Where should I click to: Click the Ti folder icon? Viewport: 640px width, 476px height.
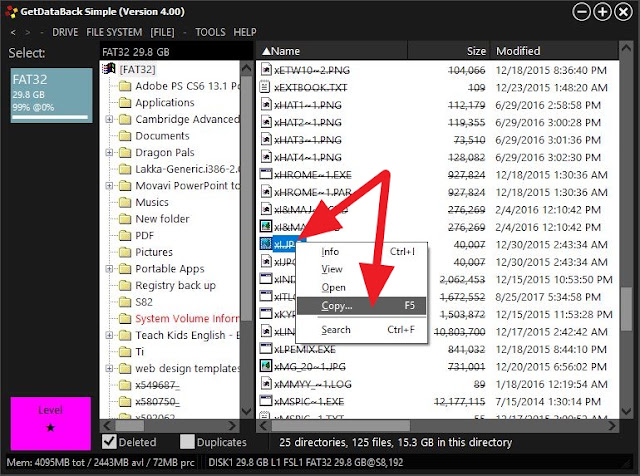(x=124, y=352)
